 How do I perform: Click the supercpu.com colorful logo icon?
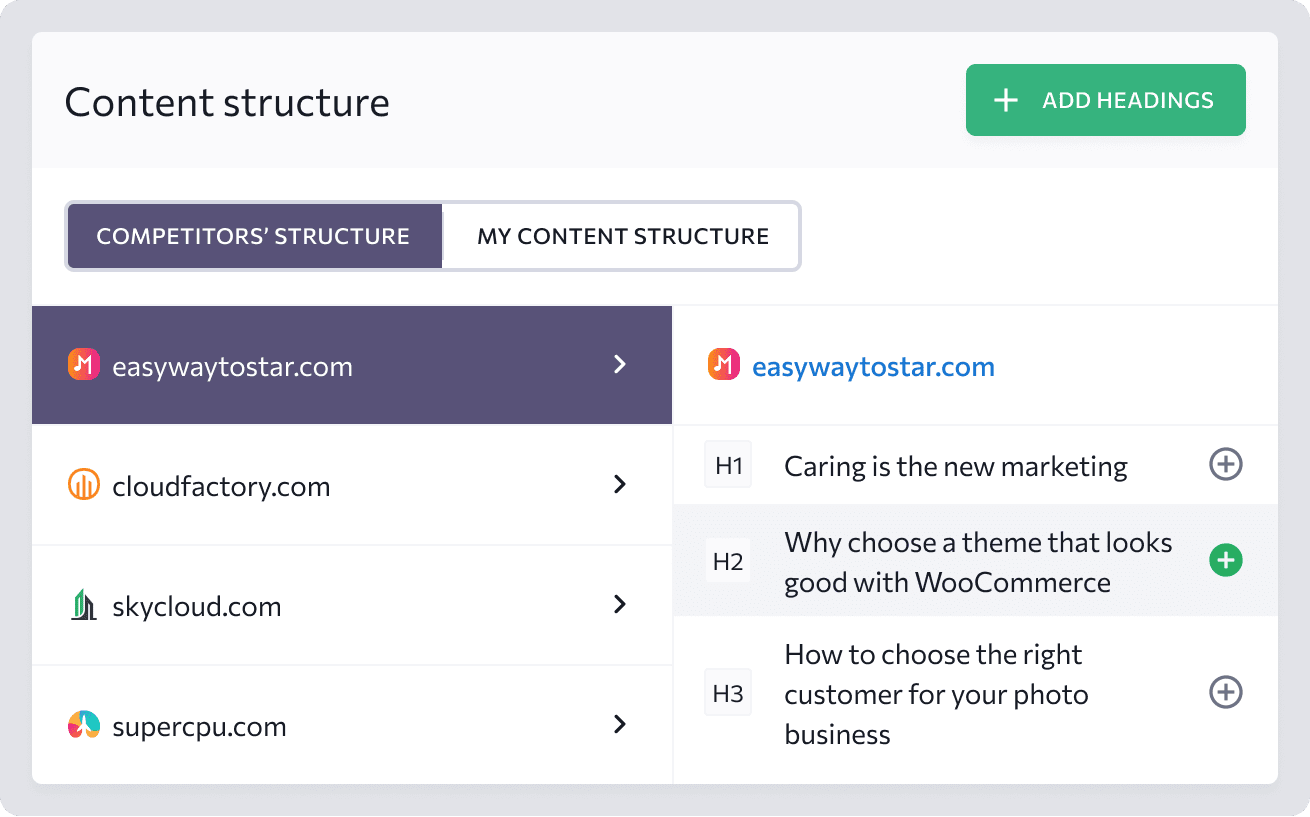[83, 725]
